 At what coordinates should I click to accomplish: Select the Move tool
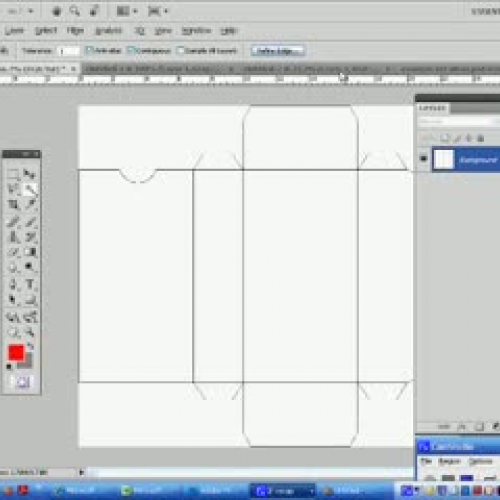click(30, 174)
